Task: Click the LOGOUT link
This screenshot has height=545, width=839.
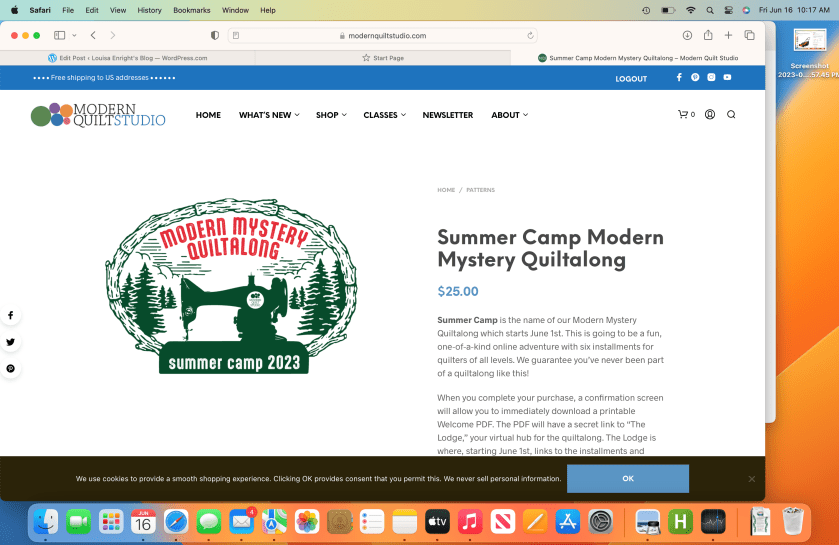Action: [x=631, y=79]
